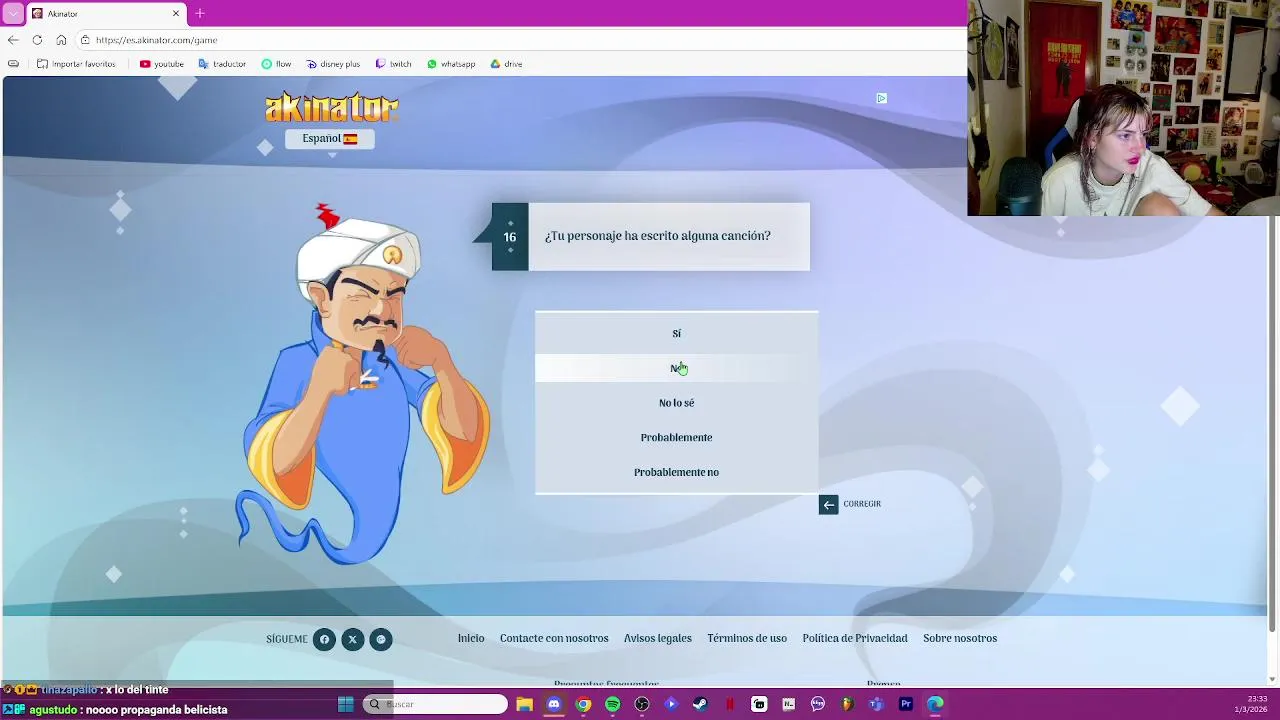Image resolution: width=1280 pixels, height=720 pixels.
Task: Open the Importar favoritos bookmark
Action: pos(76,64)
